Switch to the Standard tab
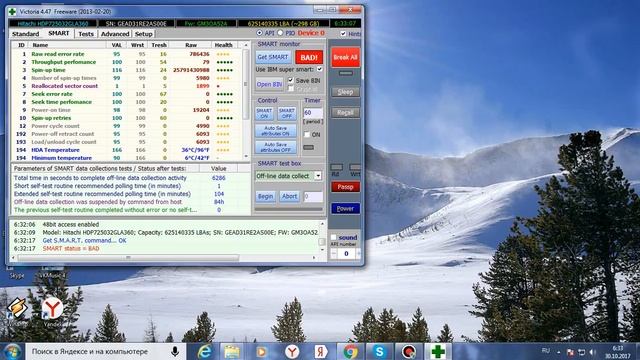This screenshot has width=640, height=360. (26, 34)
